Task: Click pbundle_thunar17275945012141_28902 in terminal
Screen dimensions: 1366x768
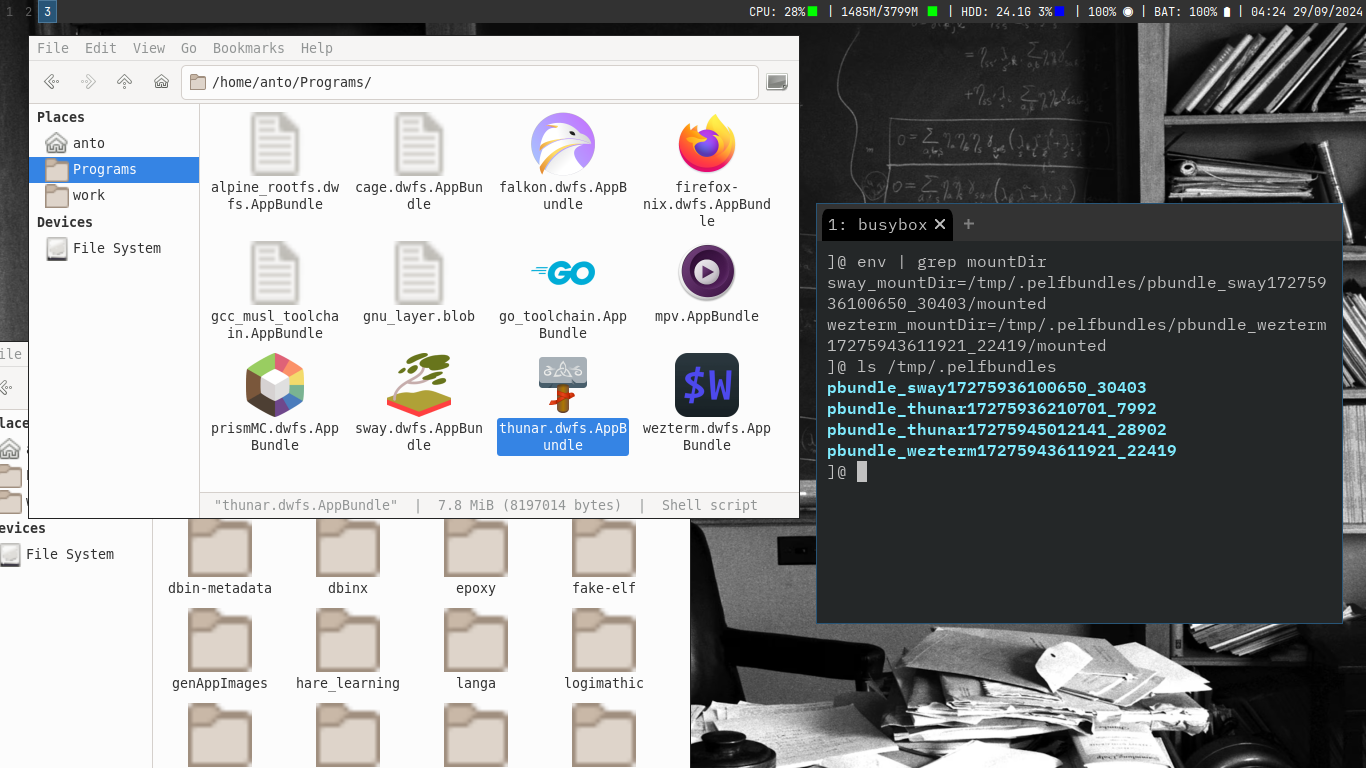Action: [997, 430]
